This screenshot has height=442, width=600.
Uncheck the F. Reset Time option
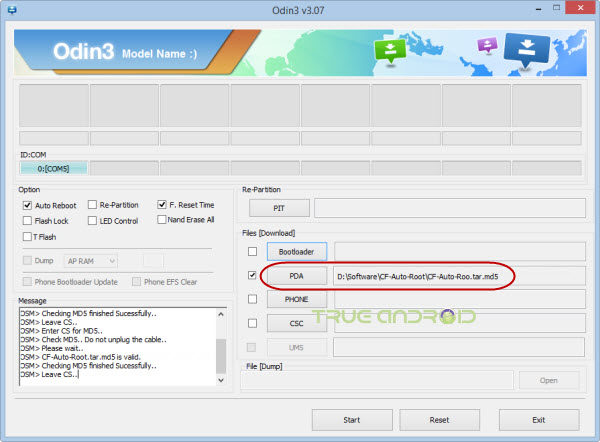(x=162, y=205)
